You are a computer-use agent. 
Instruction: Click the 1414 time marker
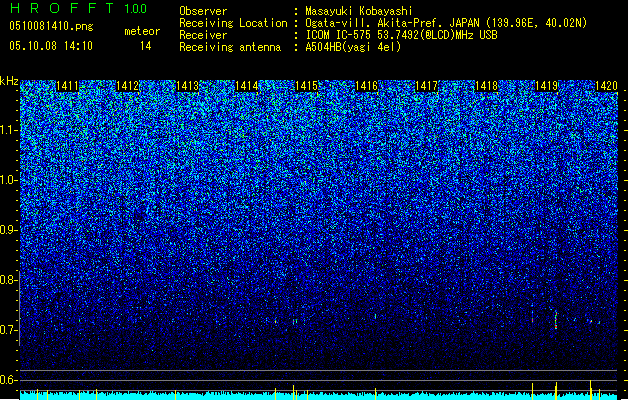click(x=247, y=86)
